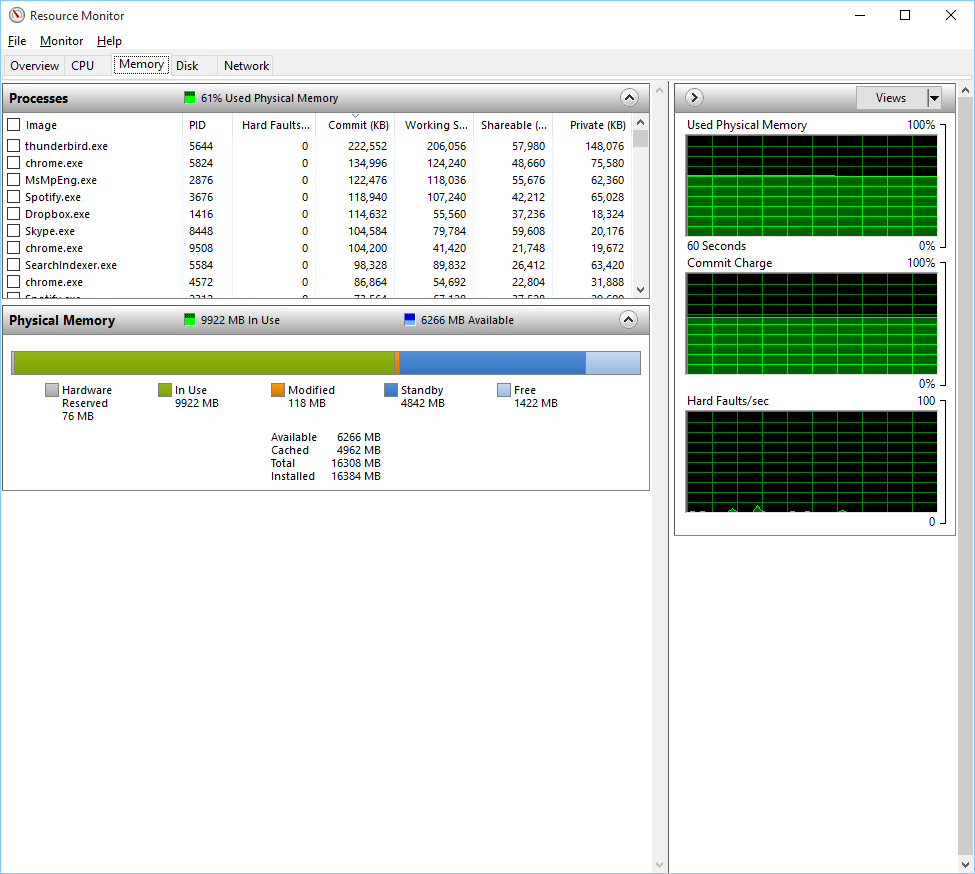Sort by the Shareable column header

[513, 125]
